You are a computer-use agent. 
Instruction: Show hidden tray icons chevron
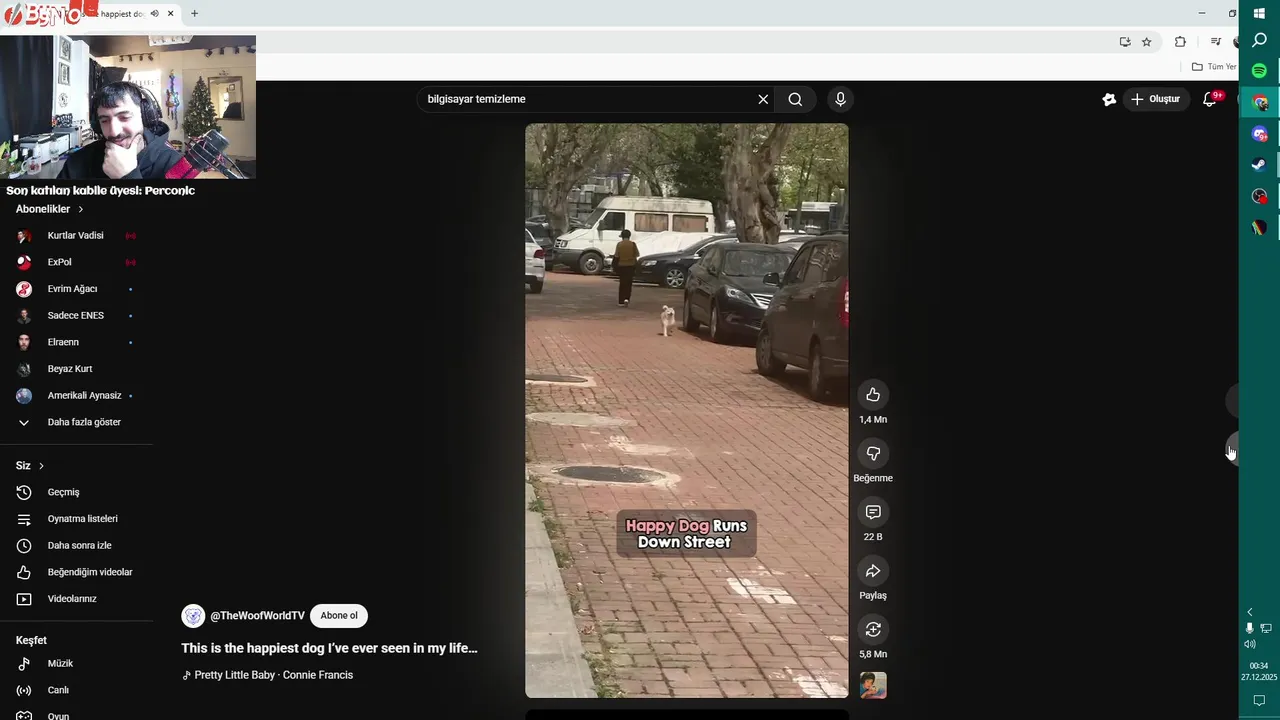1249,612
